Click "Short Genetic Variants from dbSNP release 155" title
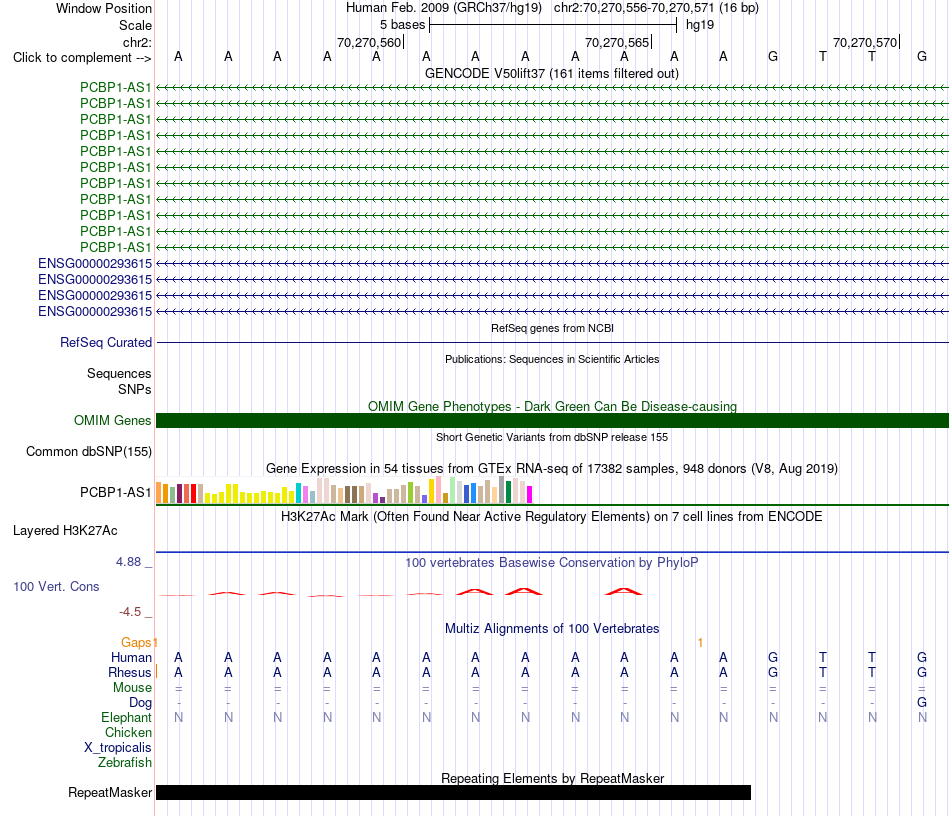The height and width of the screenshot is (816, 950). click(552, 437)
